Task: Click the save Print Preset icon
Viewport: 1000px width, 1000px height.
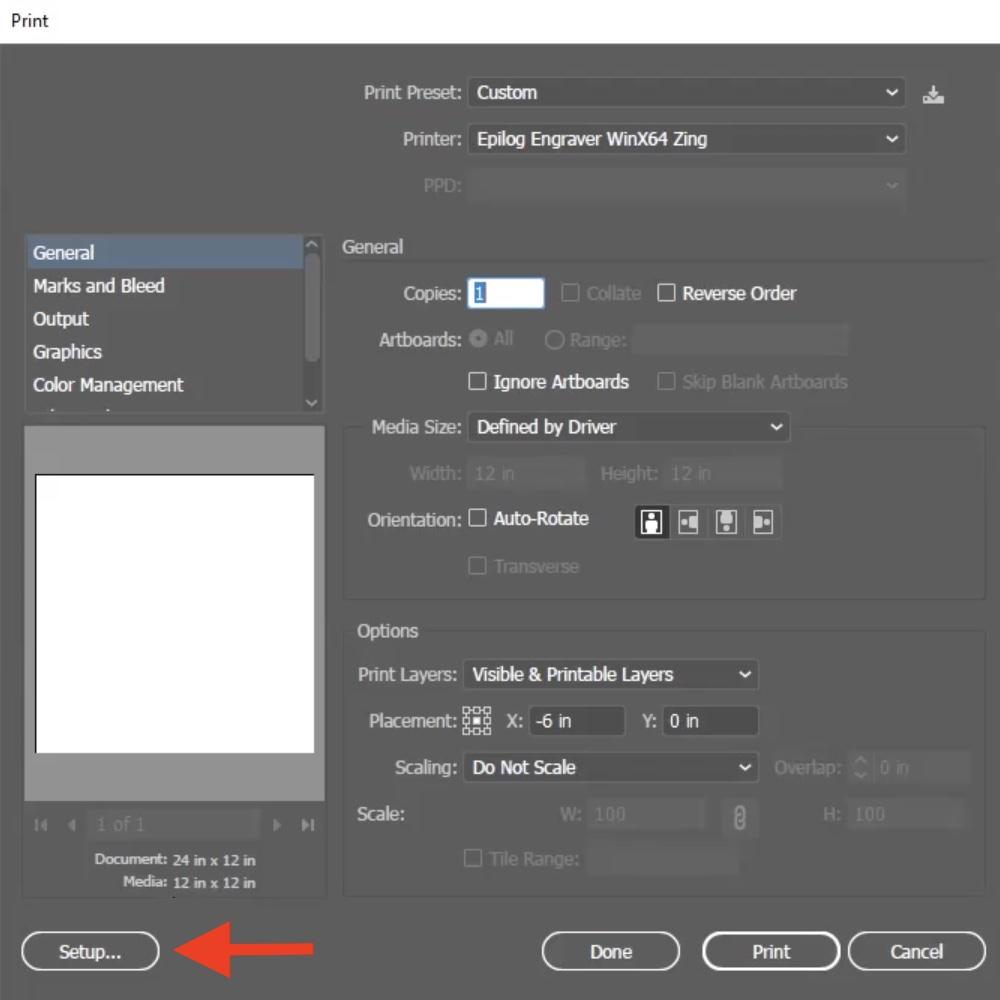Action: pyautogui.click(x=933, y=93)
